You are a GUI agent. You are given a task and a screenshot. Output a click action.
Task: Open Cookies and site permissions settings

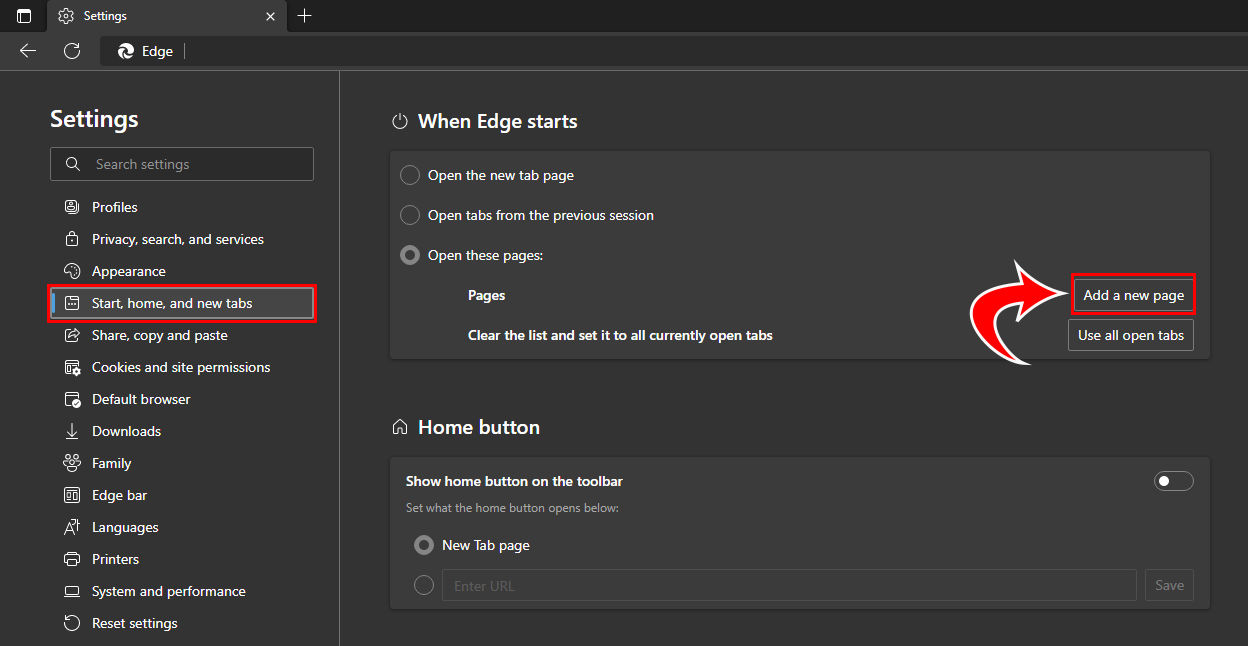point(180,367)
